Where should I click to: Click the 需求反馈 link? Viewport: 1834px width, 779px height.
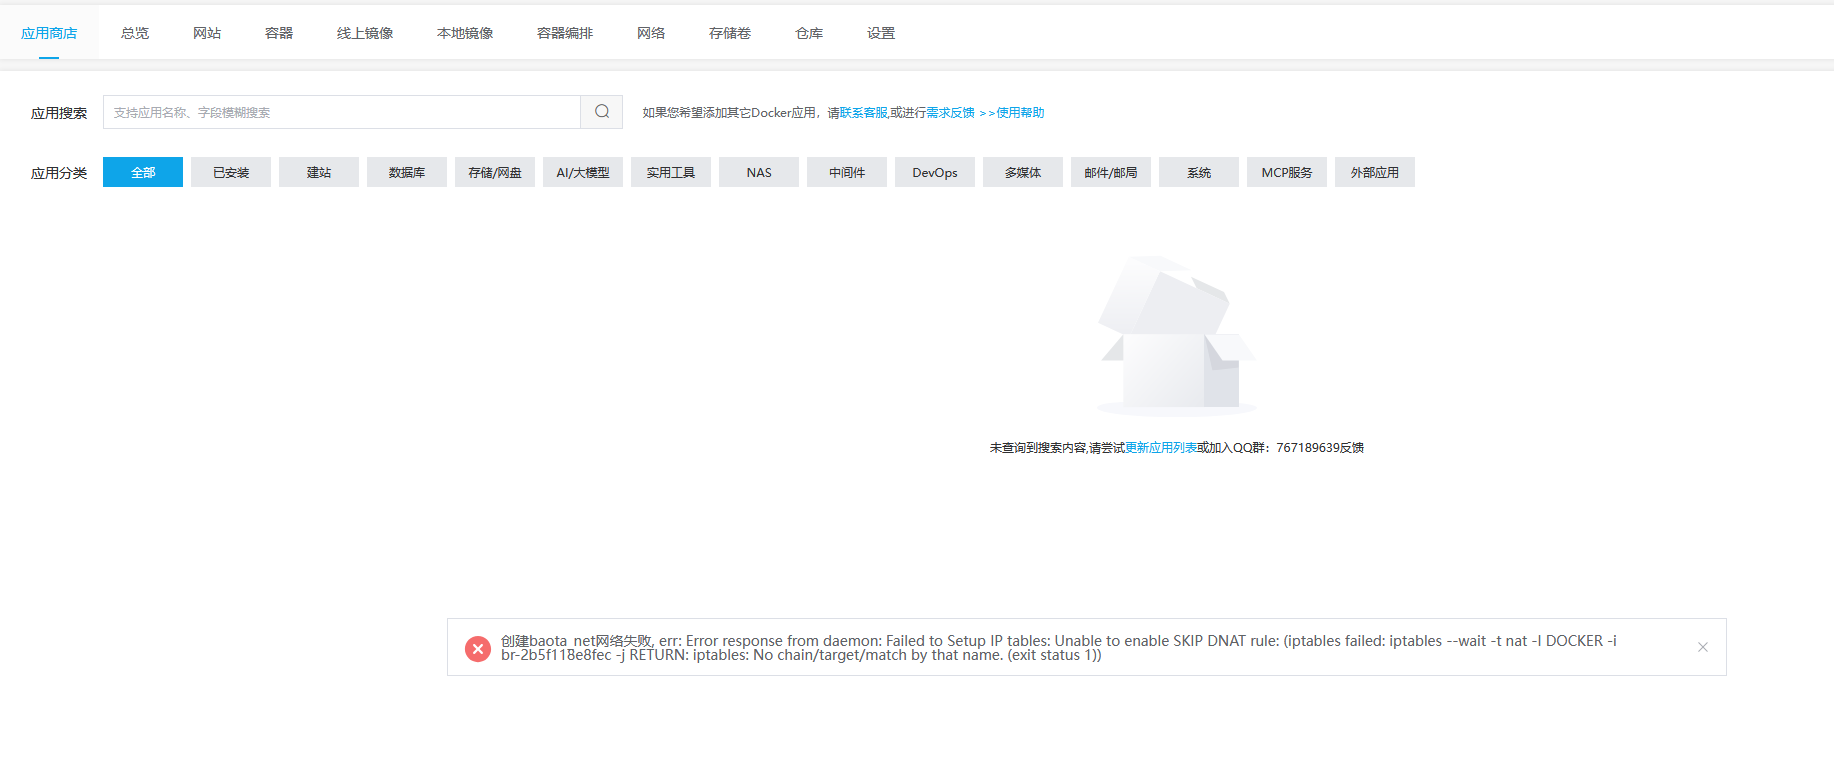coord(950,113)
